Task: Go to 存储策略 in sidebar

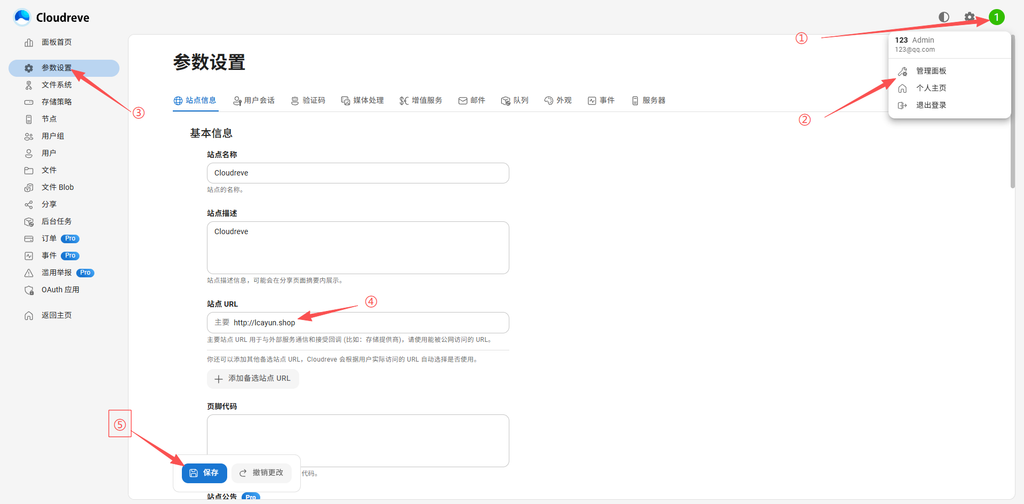Action: coord(64,102)
